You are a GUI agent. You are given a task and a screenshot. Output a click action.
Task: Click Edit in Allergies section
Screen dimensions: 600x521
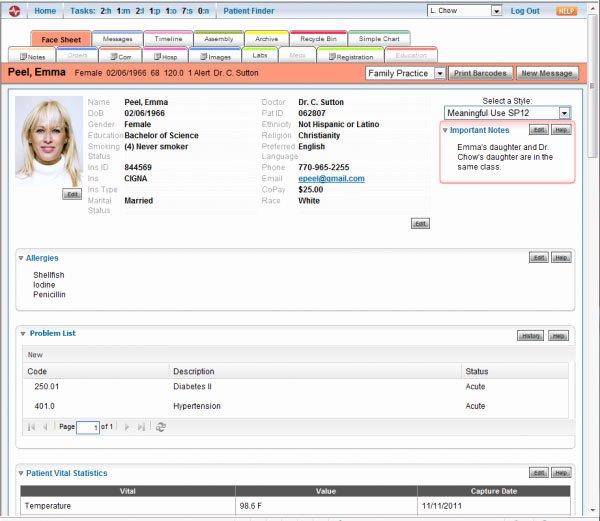pyautogui.click(x=539, y=258)
